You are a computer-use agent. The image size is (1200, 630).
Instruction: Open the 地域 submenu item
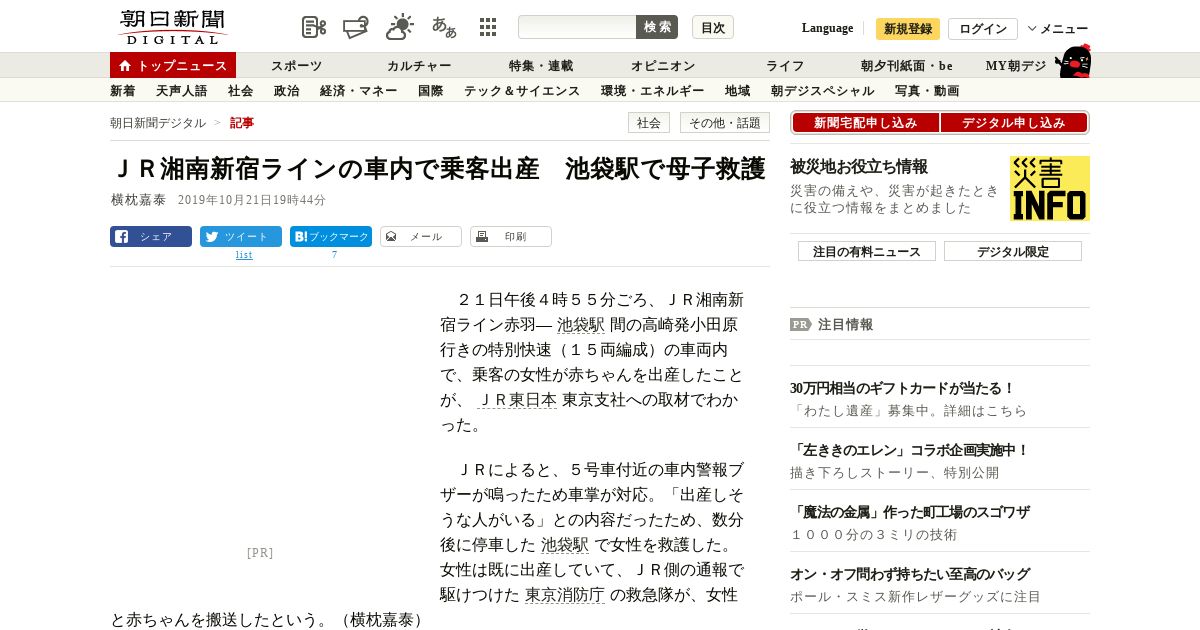pos(738,91)
